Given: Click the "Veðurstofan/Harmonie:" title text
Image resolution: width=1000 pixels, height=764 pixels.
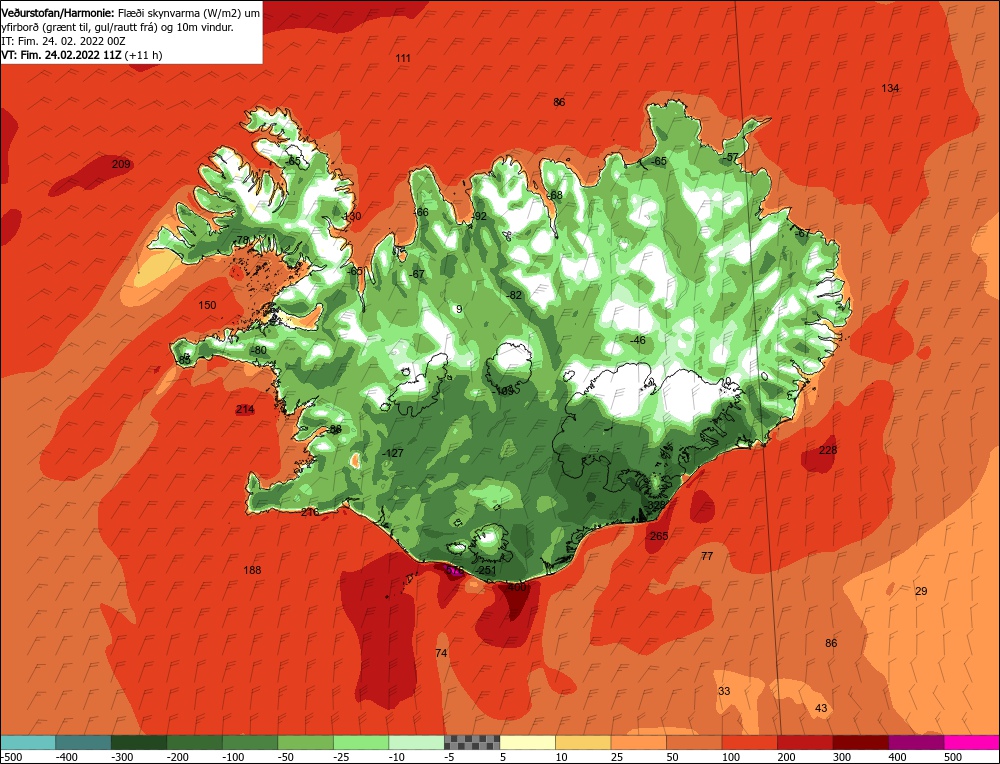Looking at the screenshot, I should coord(59,13).
